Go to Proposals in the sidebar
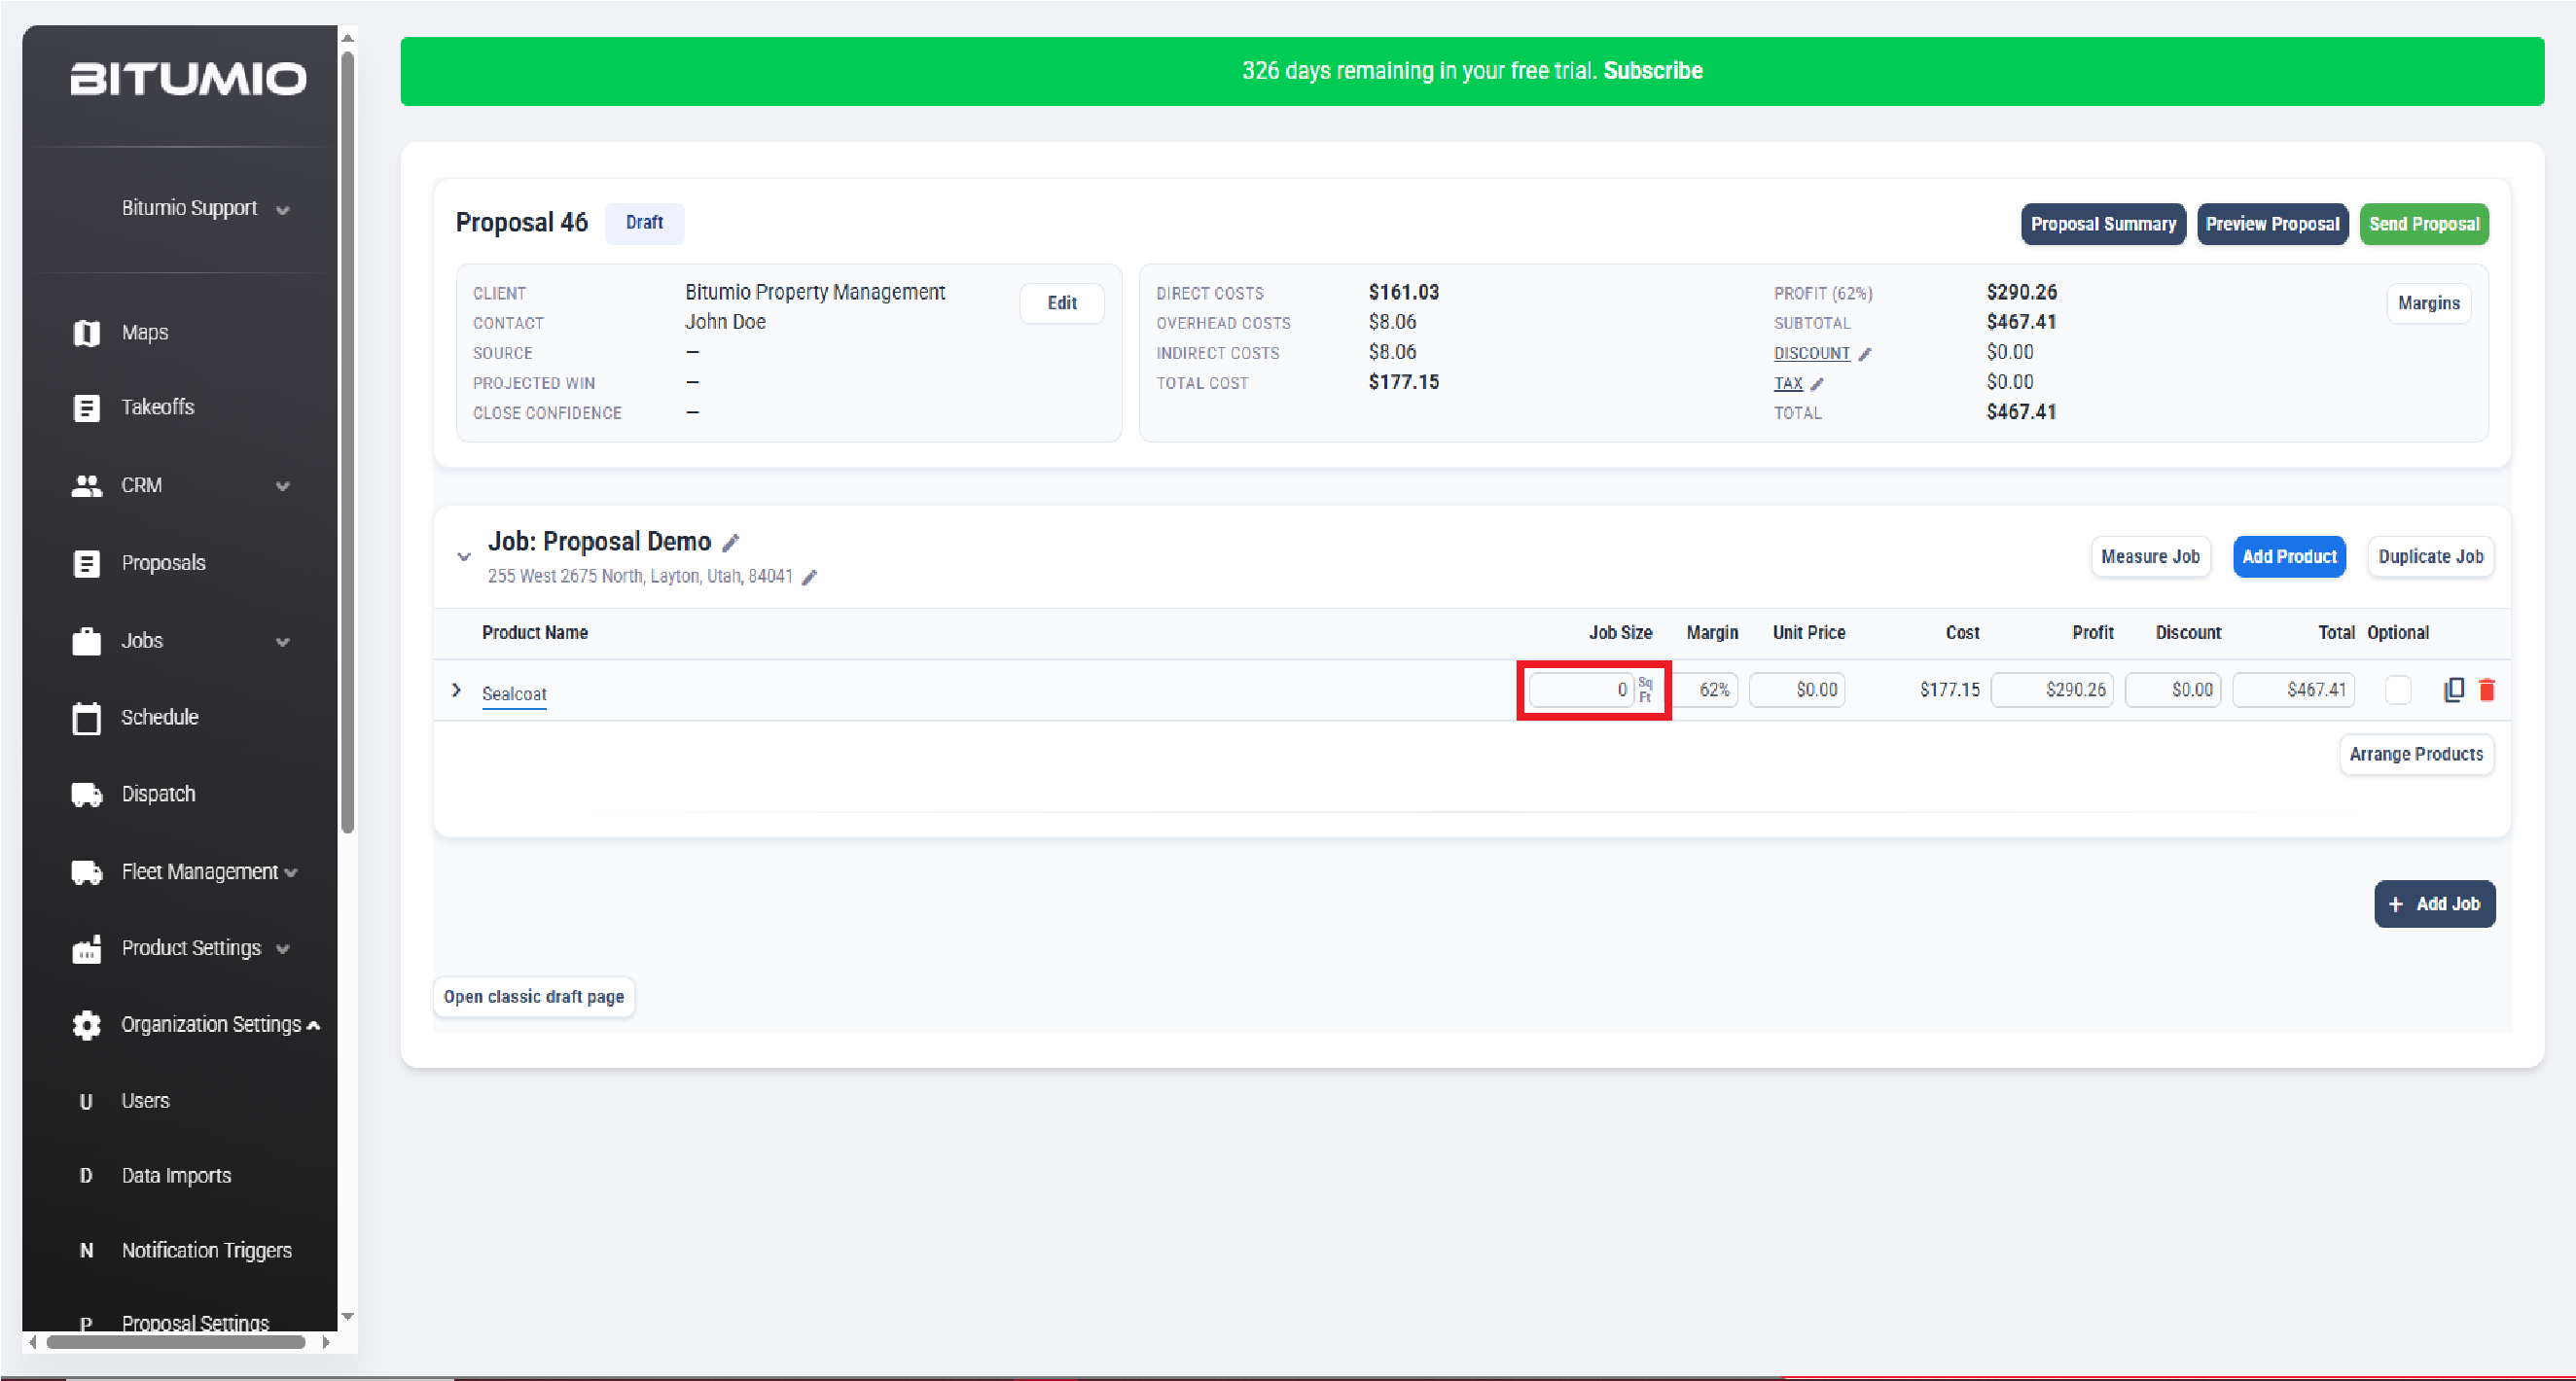Screen dimensions: 2576x1381 pyautogui.click(x=163, y=563)
